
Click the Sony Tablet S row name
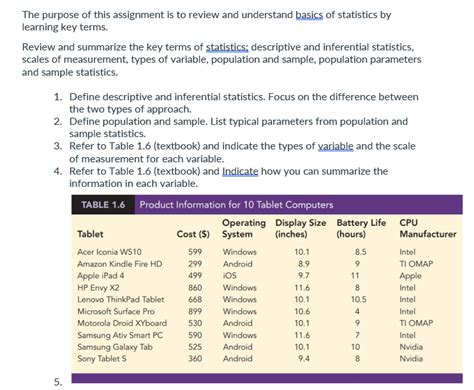[x=102, y=359]
